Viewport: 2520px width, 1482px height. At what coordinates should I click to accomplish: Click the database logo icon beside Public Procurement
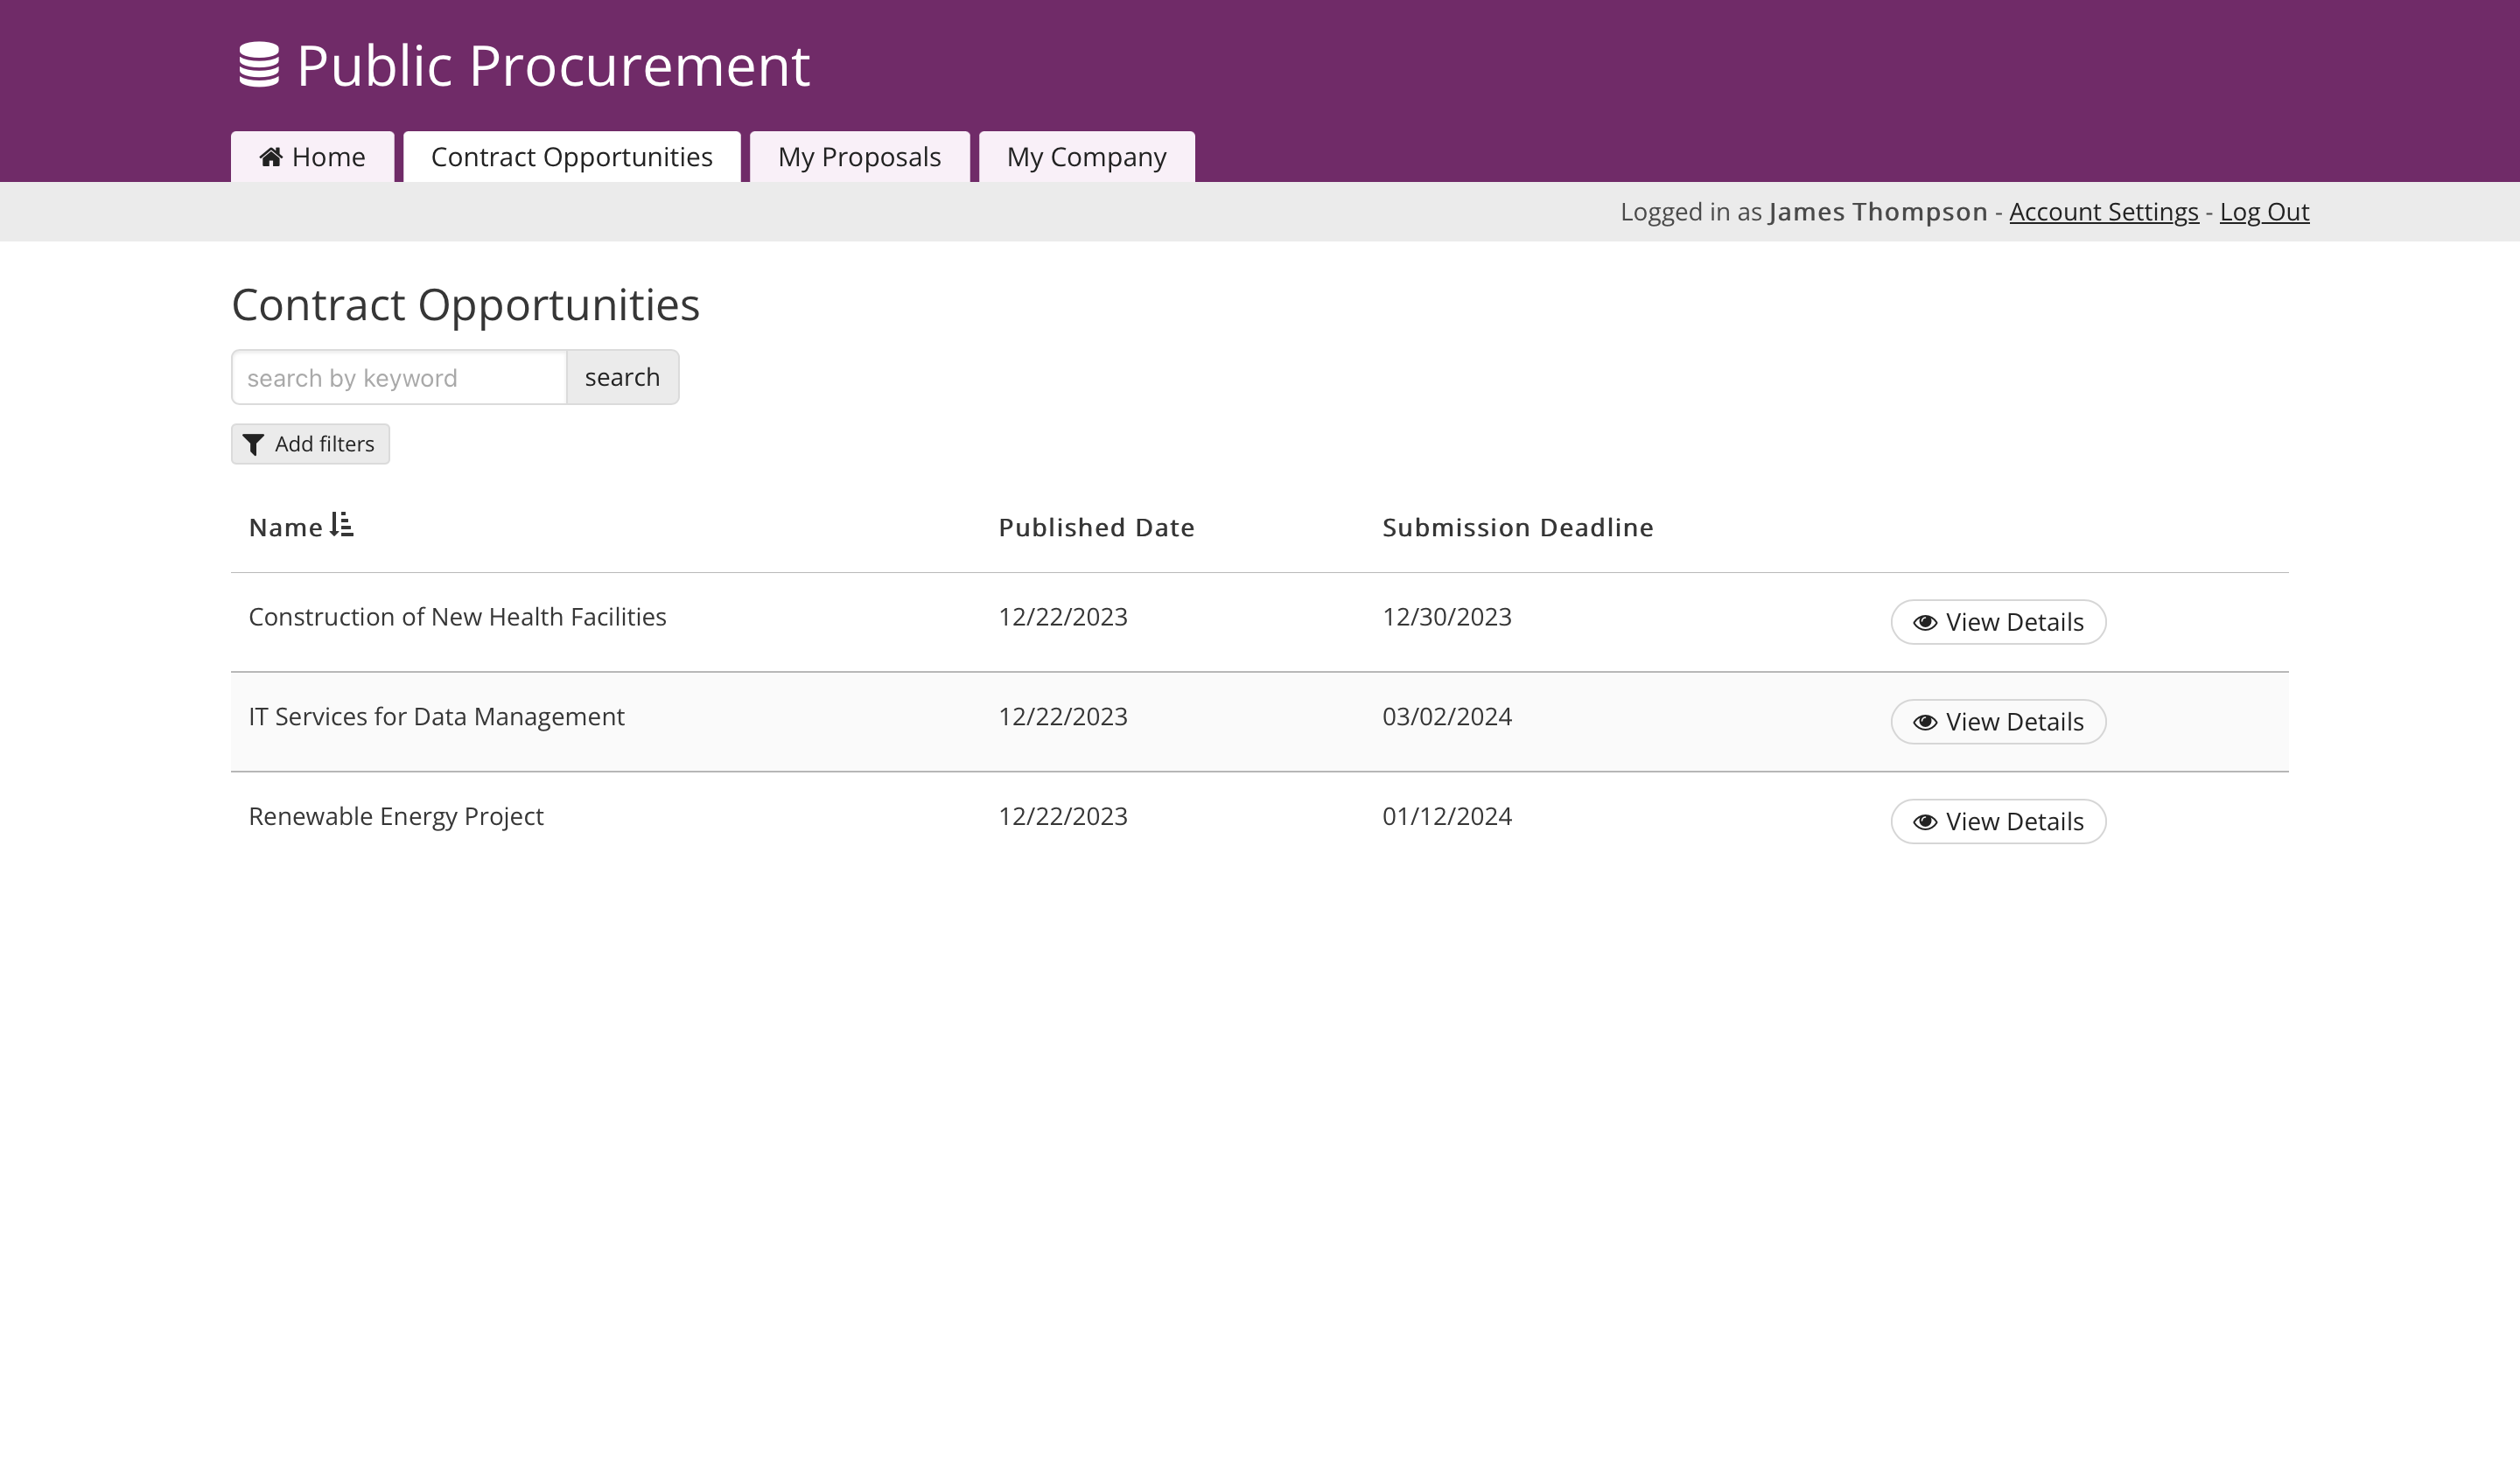tap(259, 65)
